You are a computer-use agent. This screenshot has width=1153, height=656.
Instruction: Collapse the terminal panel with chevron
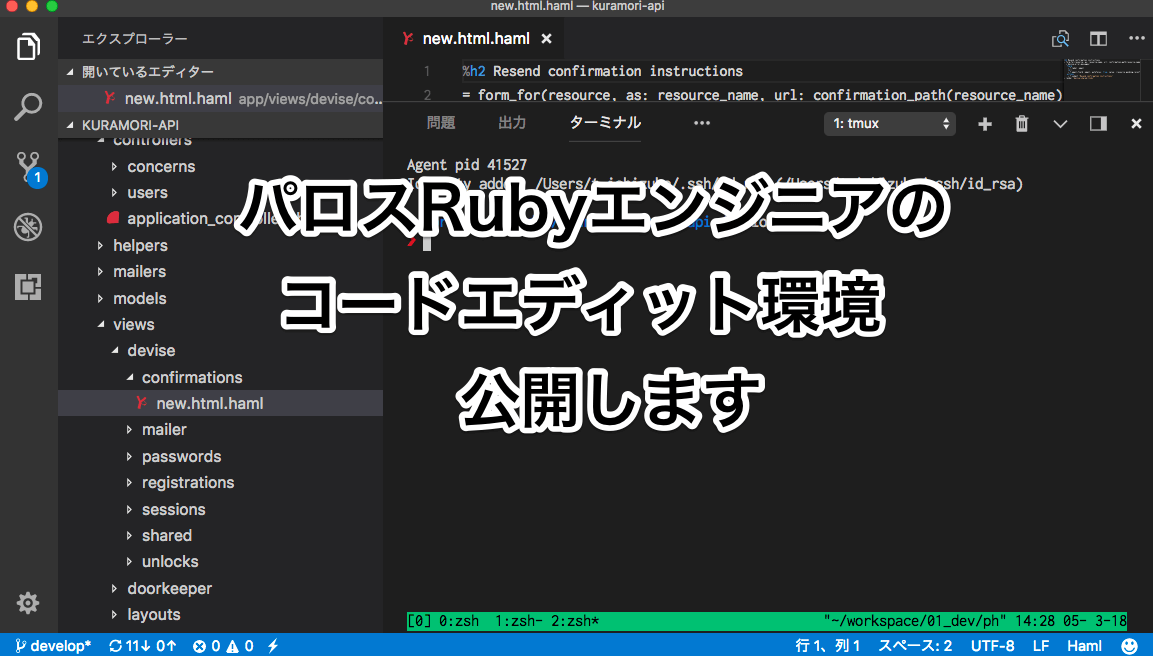click(x=1060, y=124)
